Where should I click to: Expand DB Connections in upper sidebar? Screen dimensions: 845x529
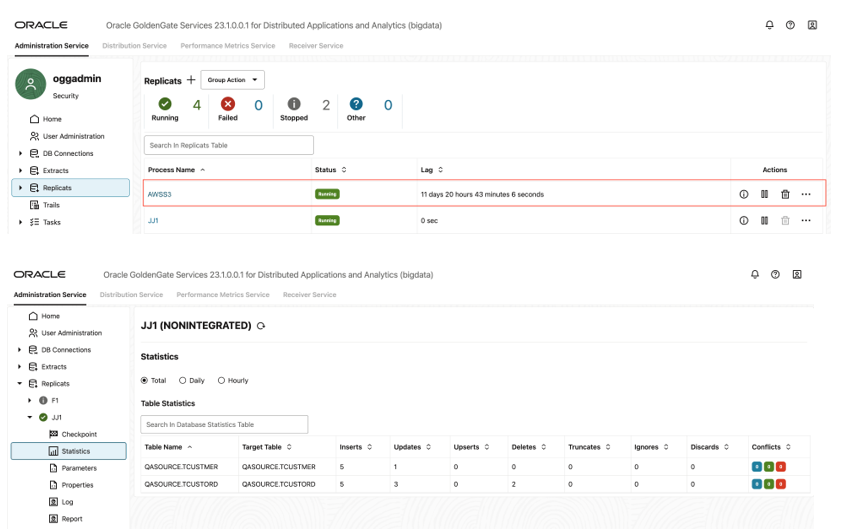pyautogui.click(x=20, y=154)
